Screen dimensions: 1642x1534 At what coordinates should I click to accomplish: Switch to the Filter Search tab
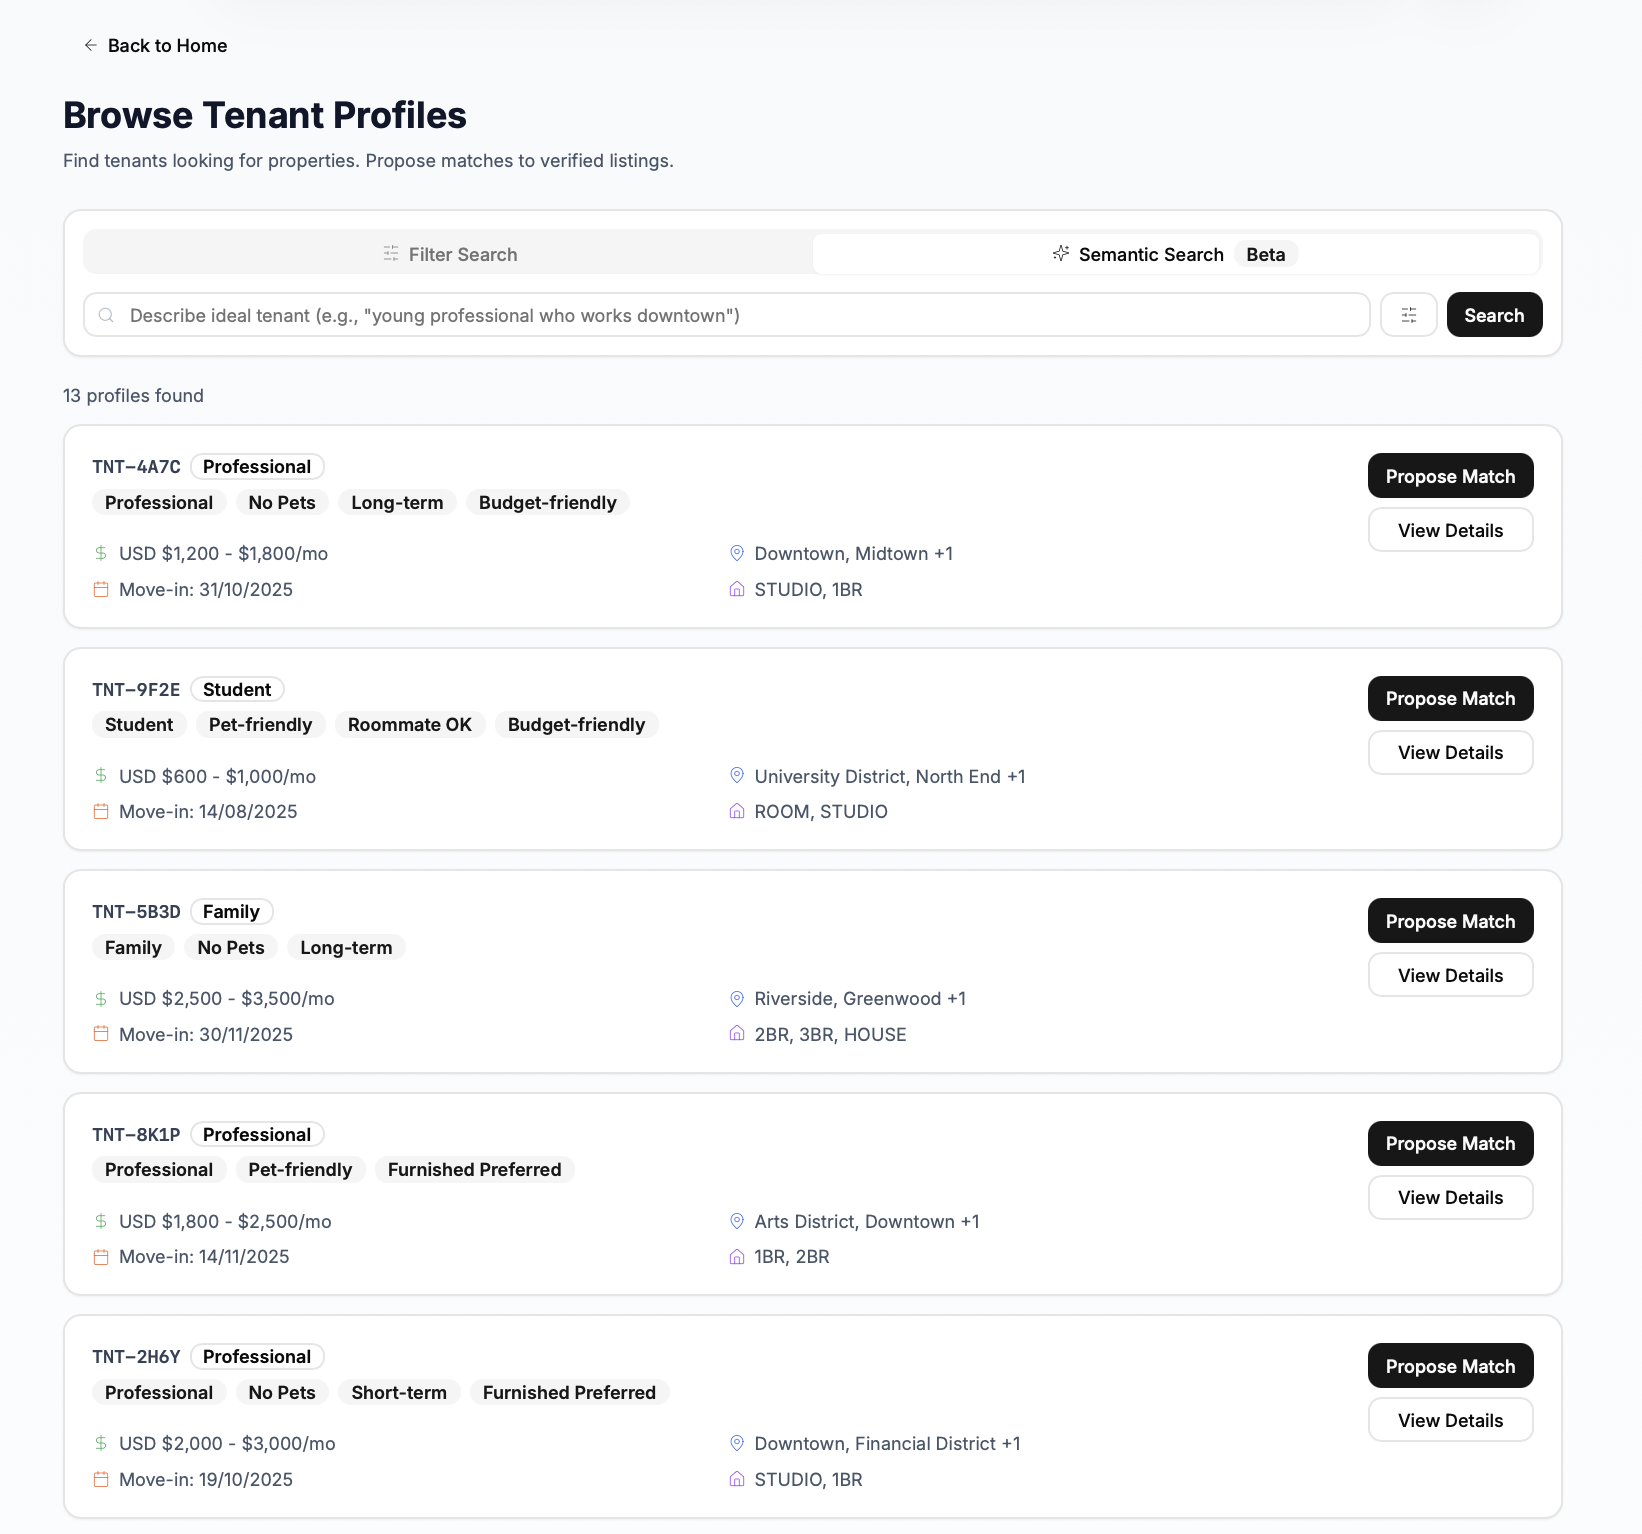pyautogui.click(x=449, y=254)
